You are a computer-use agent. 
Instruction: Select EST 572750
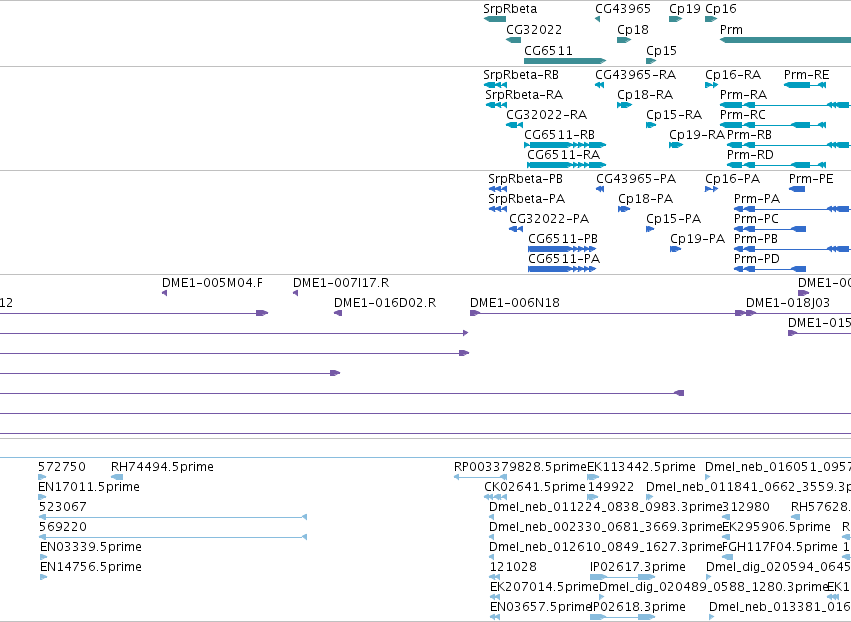(x=42, y=477)
